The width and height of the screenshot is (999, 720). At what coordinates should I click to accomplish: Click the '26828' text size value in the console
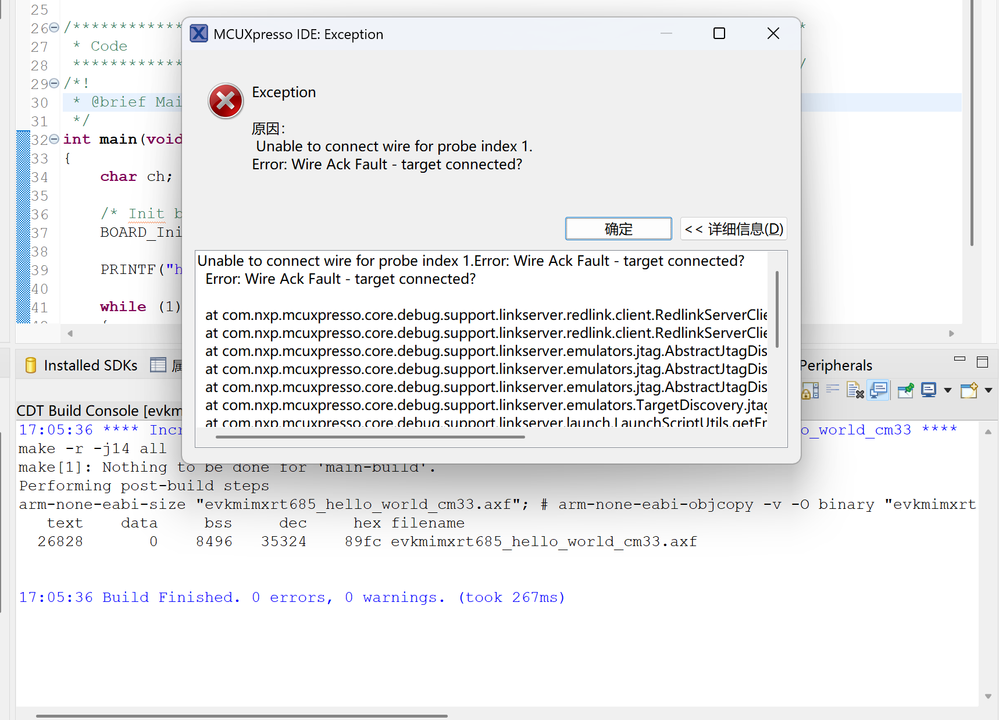(60, 542)
